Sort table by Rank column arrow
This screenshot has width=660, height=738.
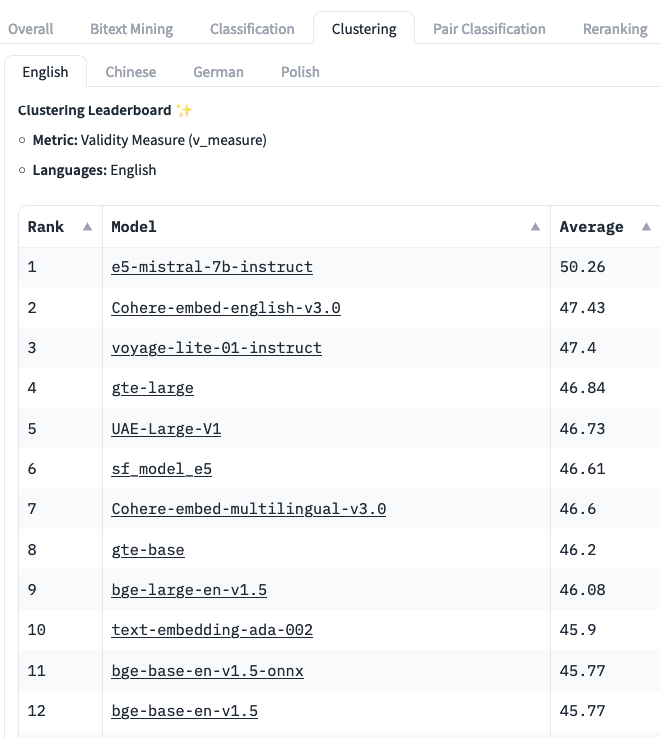(x=87, y=227)
